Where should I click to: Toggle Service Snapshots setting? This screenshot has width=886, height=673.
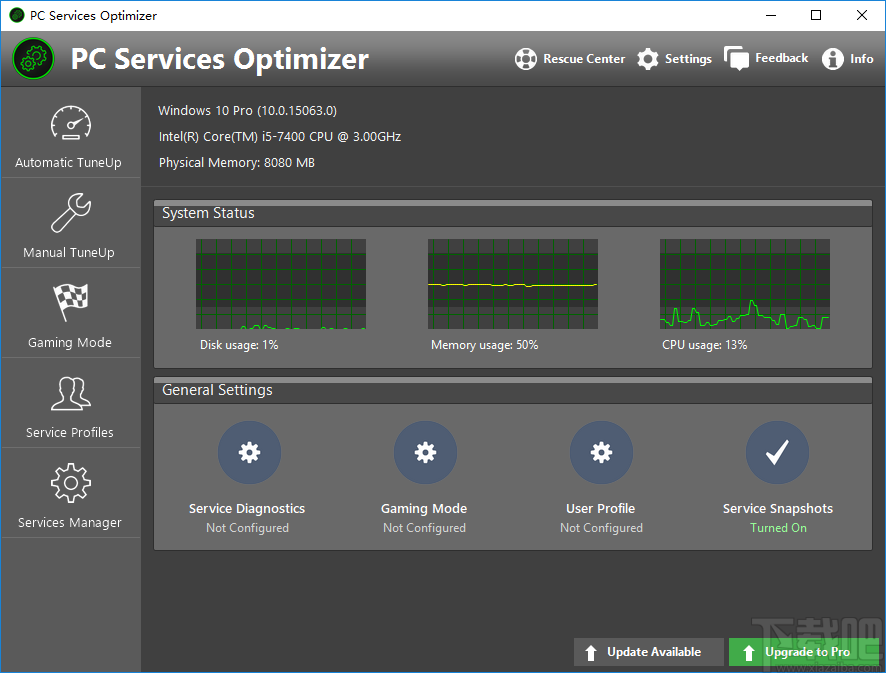click(x=777, y=452)
